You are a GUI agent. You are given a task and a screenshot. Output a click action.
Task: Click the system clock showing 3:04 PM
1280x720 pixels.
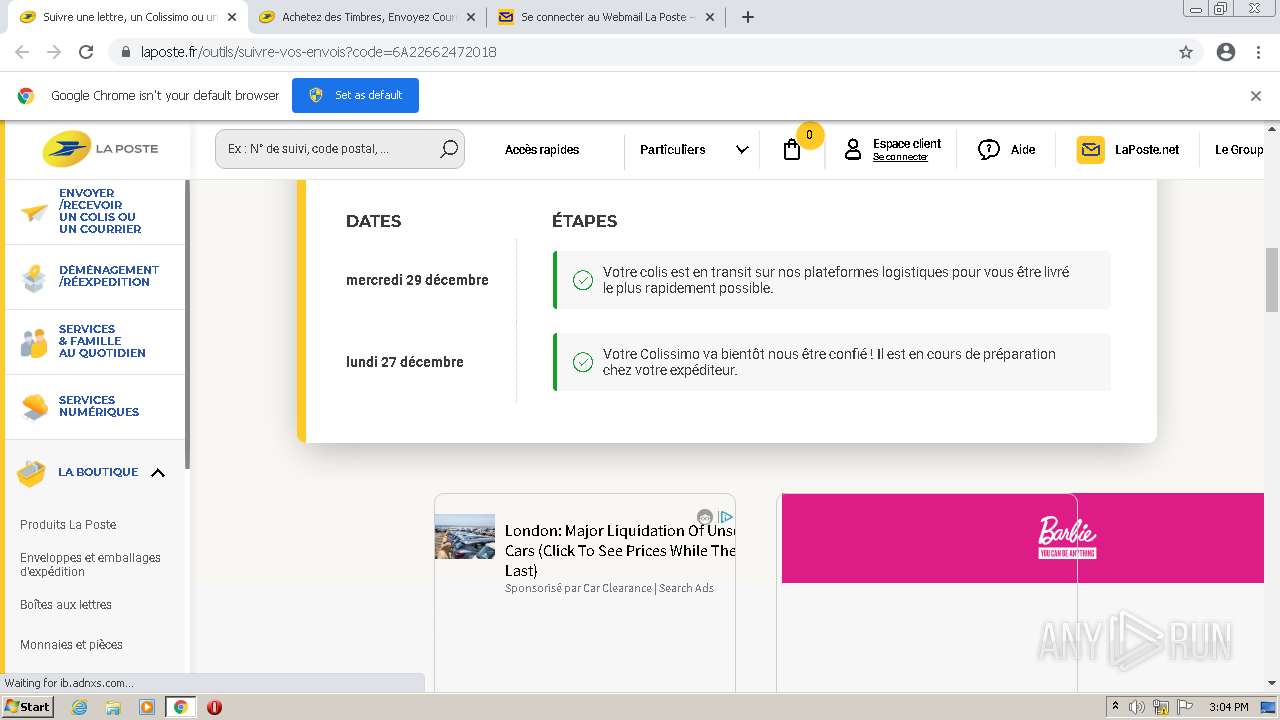pos(1228,707)
